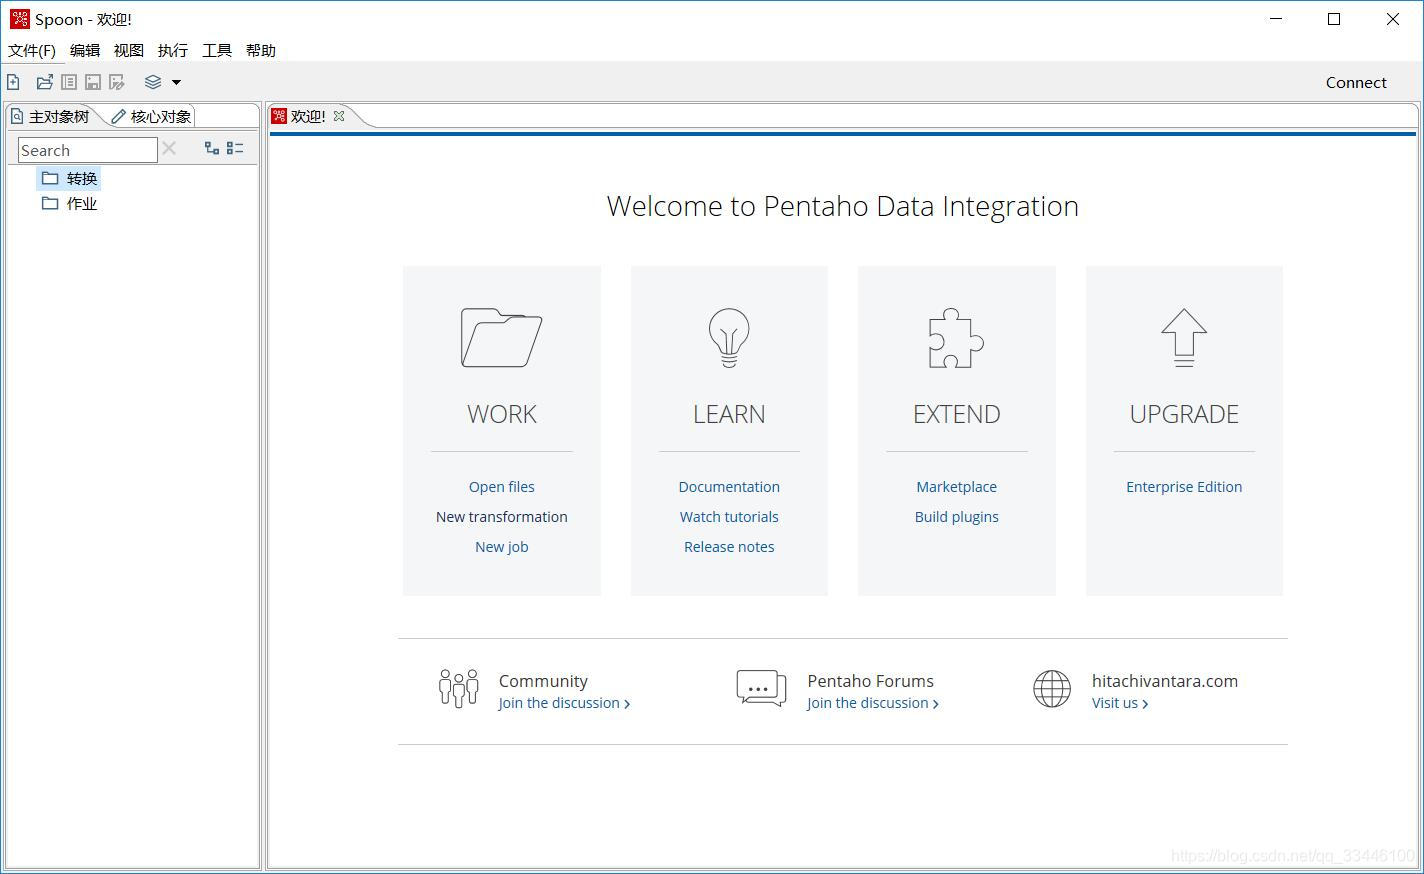Click the Community heading text
The image size is (1424, 874).
(543, 681)
